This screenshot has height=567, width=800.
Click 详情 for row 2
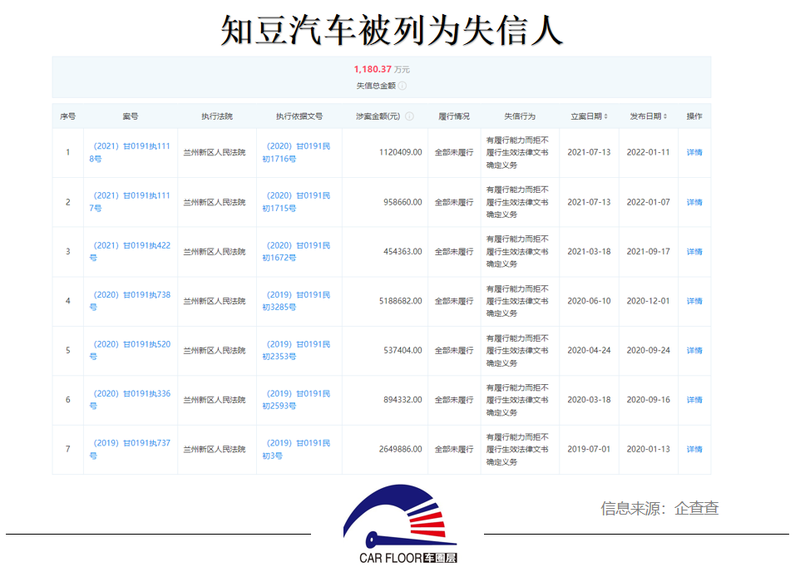(694, 202)
